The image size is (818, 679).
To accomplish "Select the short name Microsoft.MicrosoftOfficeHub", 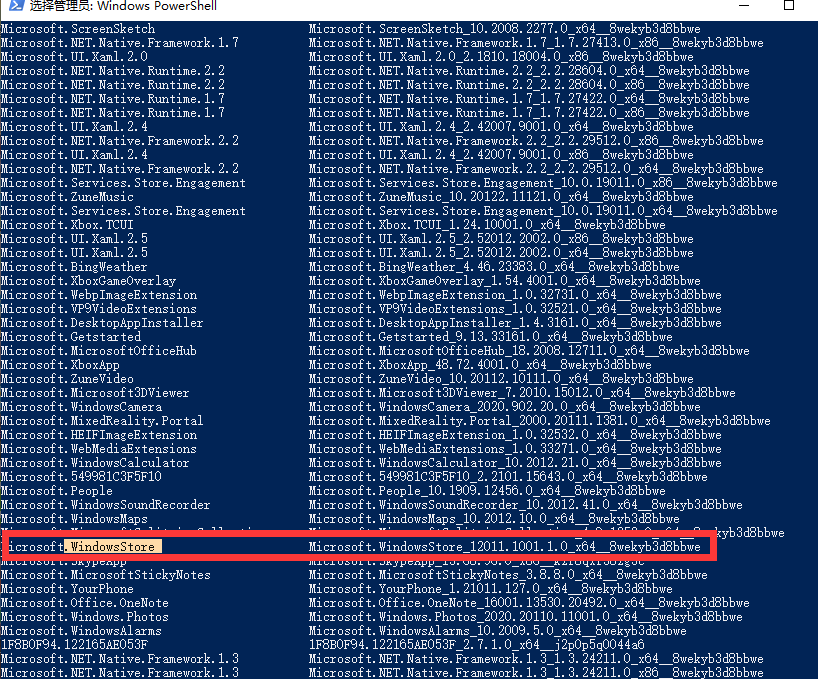I will point(99,351).
